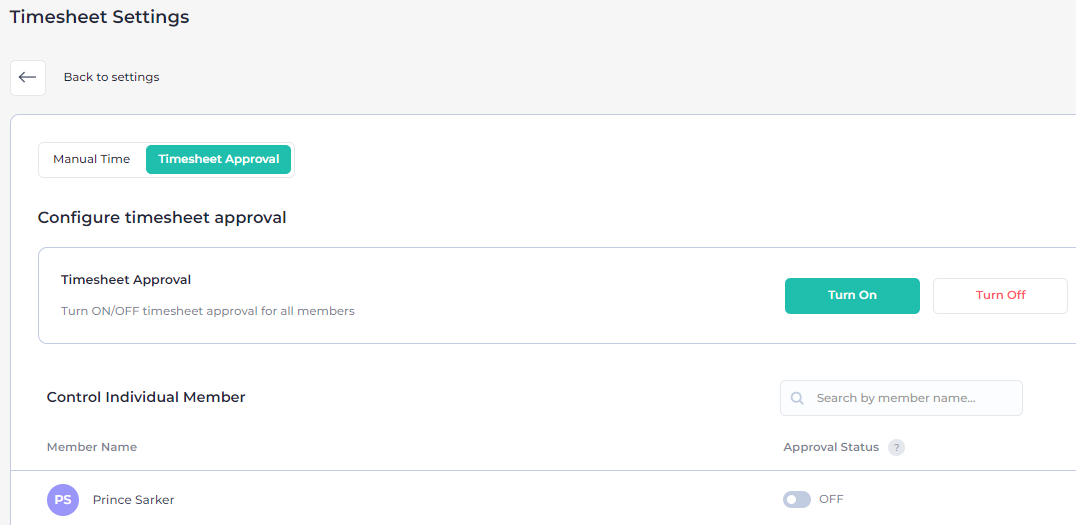The height and width of the screenshot is (525, 1076).
Task: Click the Member Name column header
Action: coord(92,447)
